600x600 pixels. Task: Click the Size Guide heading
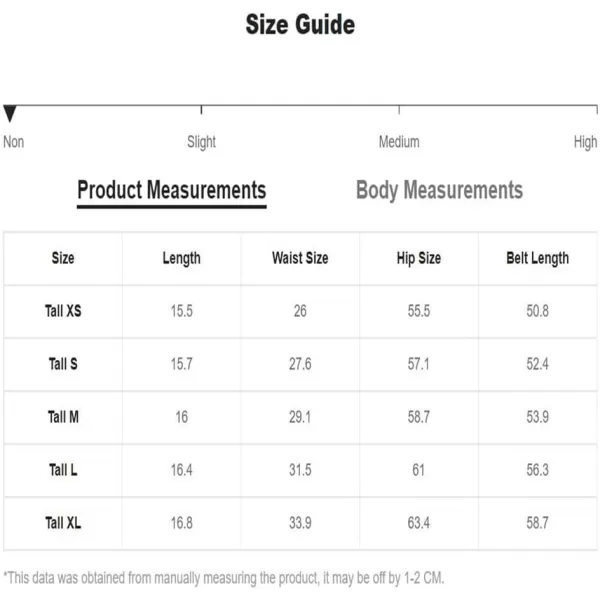[300, 25]
